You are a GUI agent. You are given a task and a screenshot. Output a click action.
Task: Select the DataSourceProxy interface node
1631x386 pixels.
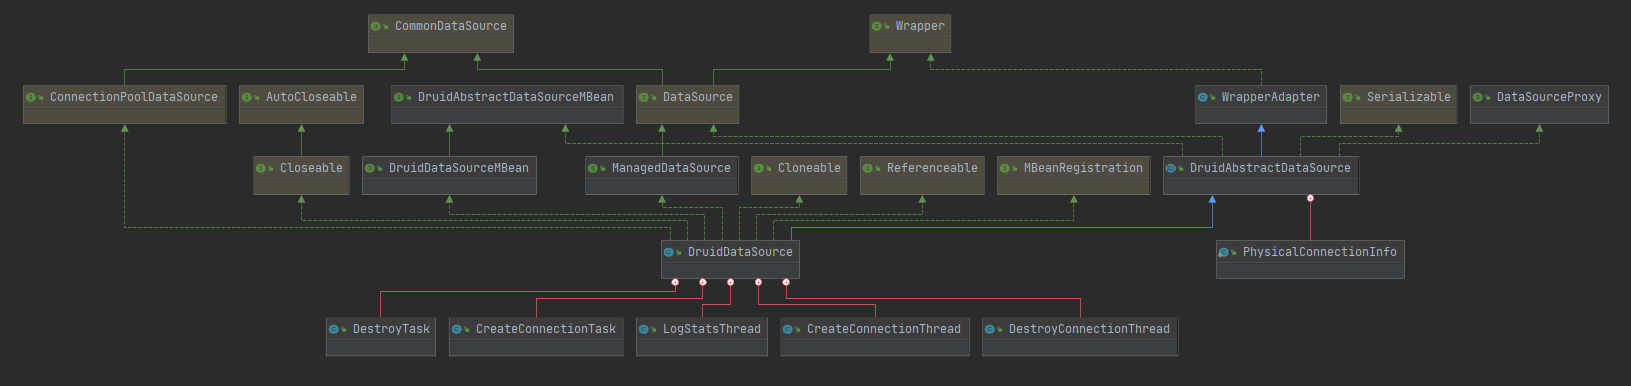[x=1539, y=104]
